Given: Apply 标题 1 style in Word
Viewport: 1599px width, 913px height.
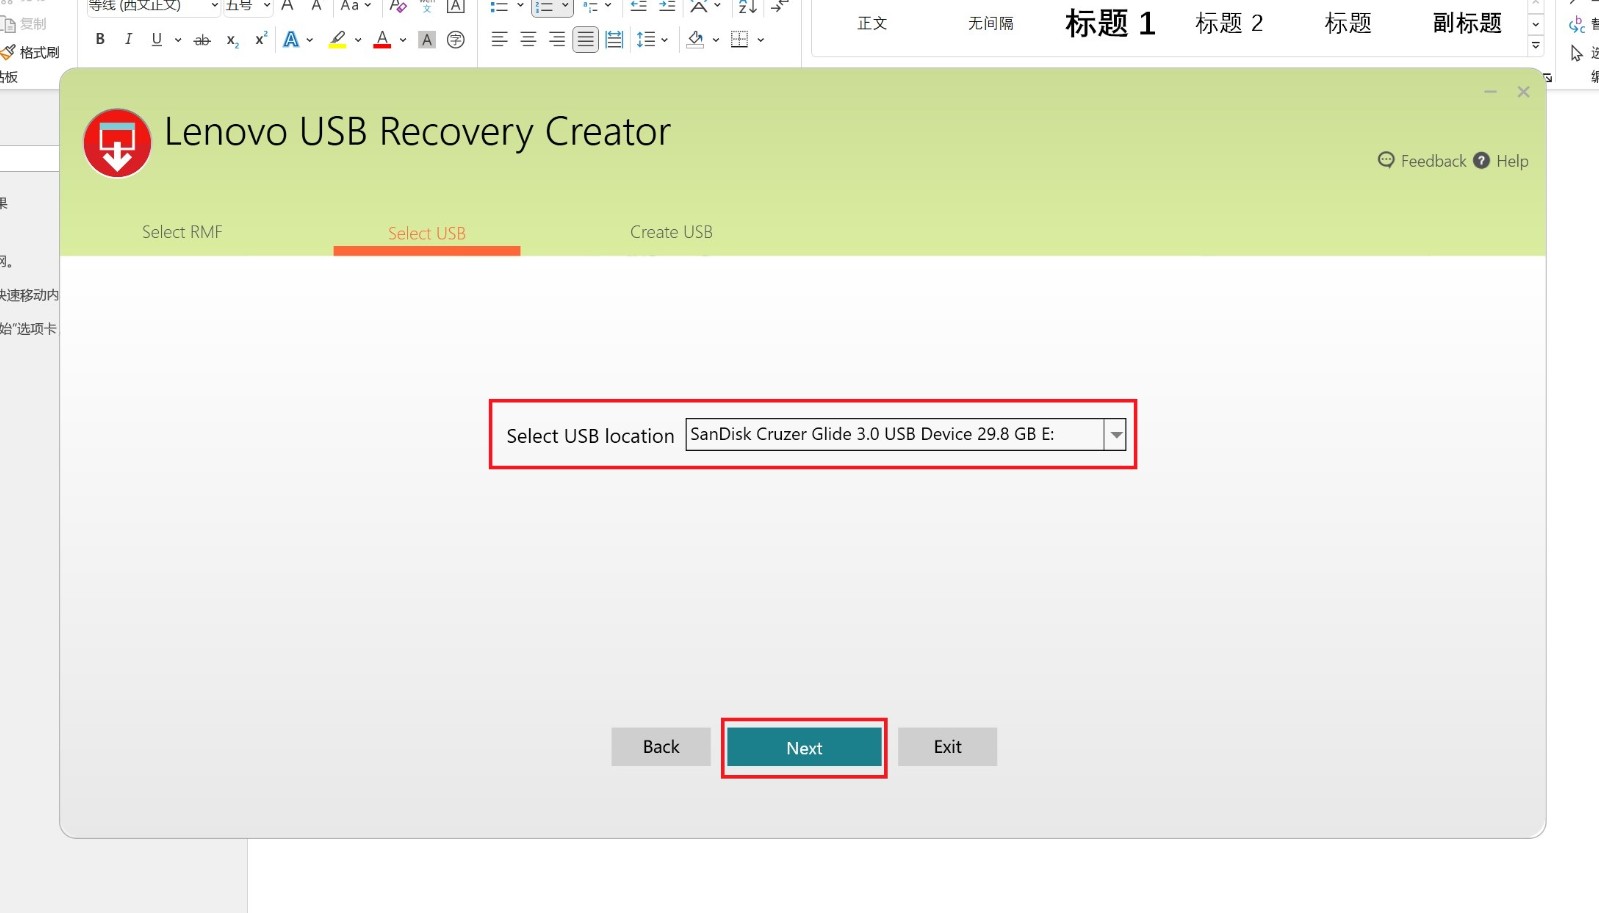Looking at the screenshot, I should 1110,23.
